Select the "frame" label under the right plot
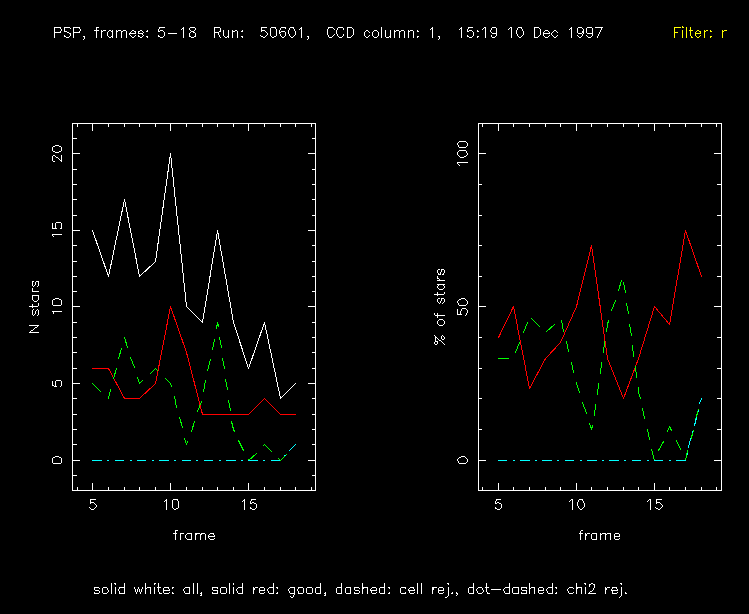The width and height of the screenshot is (749, 614). click(x=599, y=535)
